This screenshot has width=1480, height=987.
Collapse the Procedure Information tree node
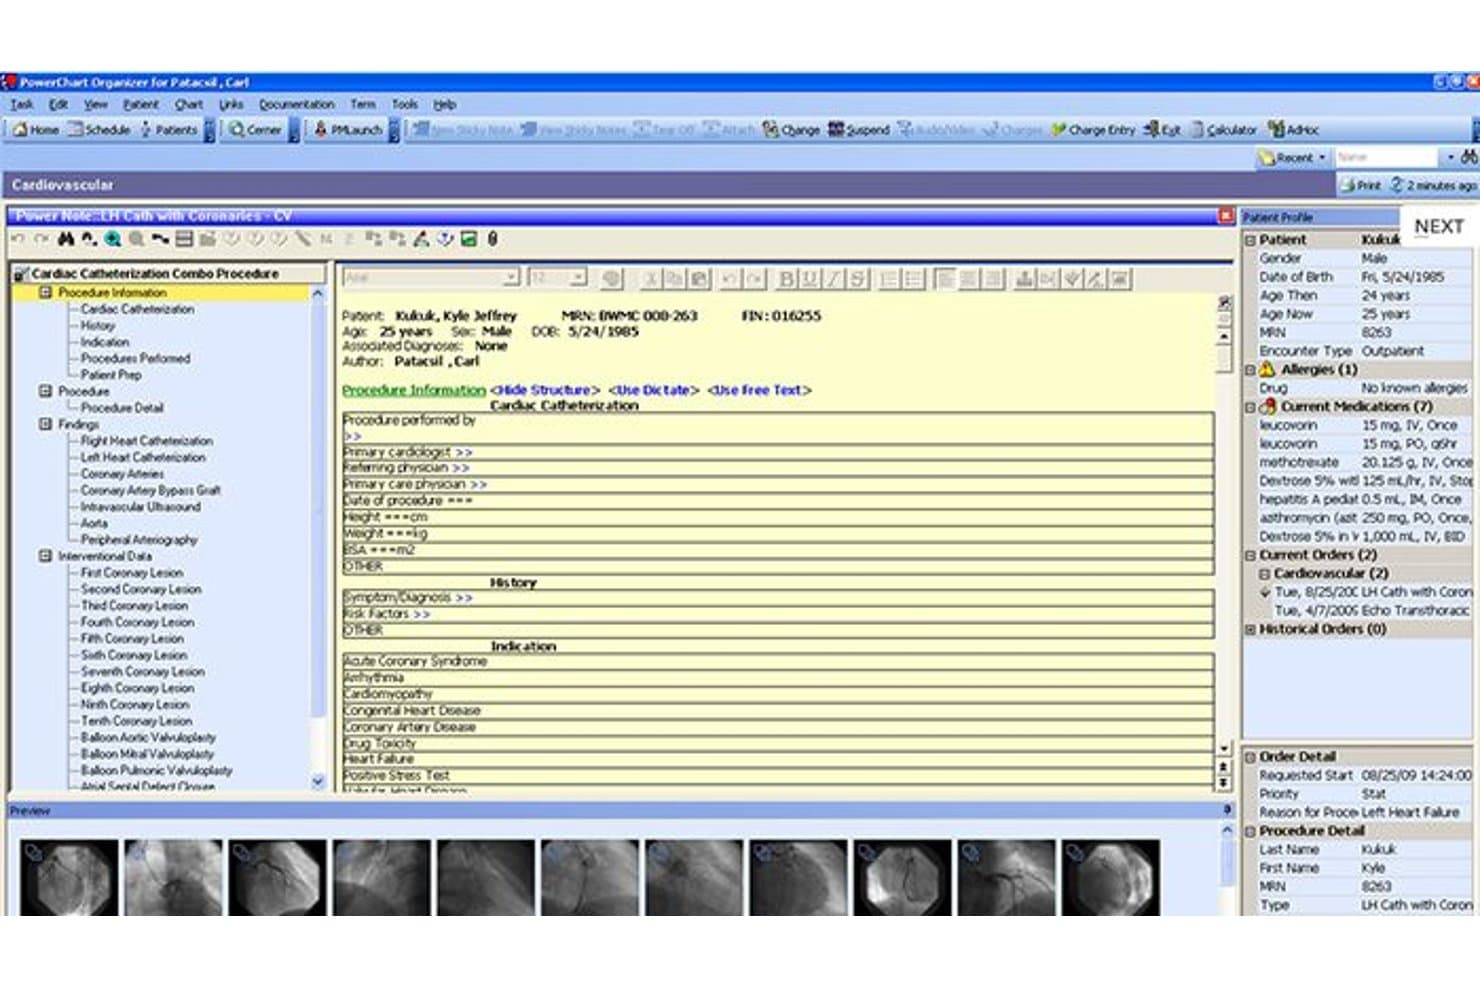click(45, 292)
